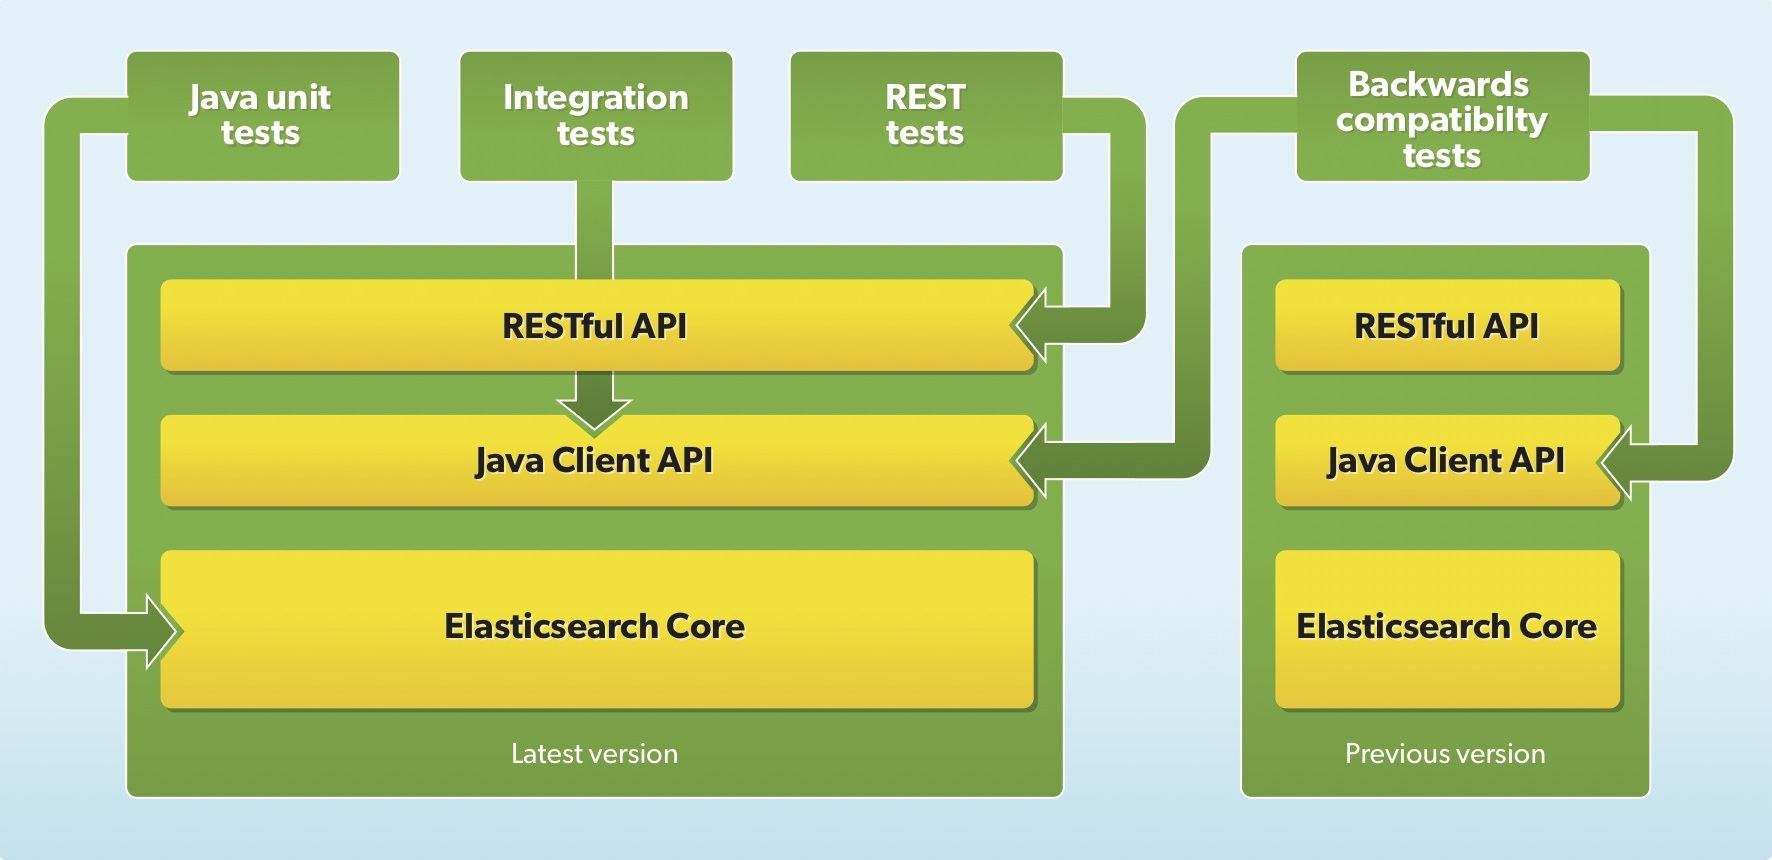Click RESTful API bar in Latest version
The height and width of the screenshot is (860, 1772).
(x=597, y=326)
